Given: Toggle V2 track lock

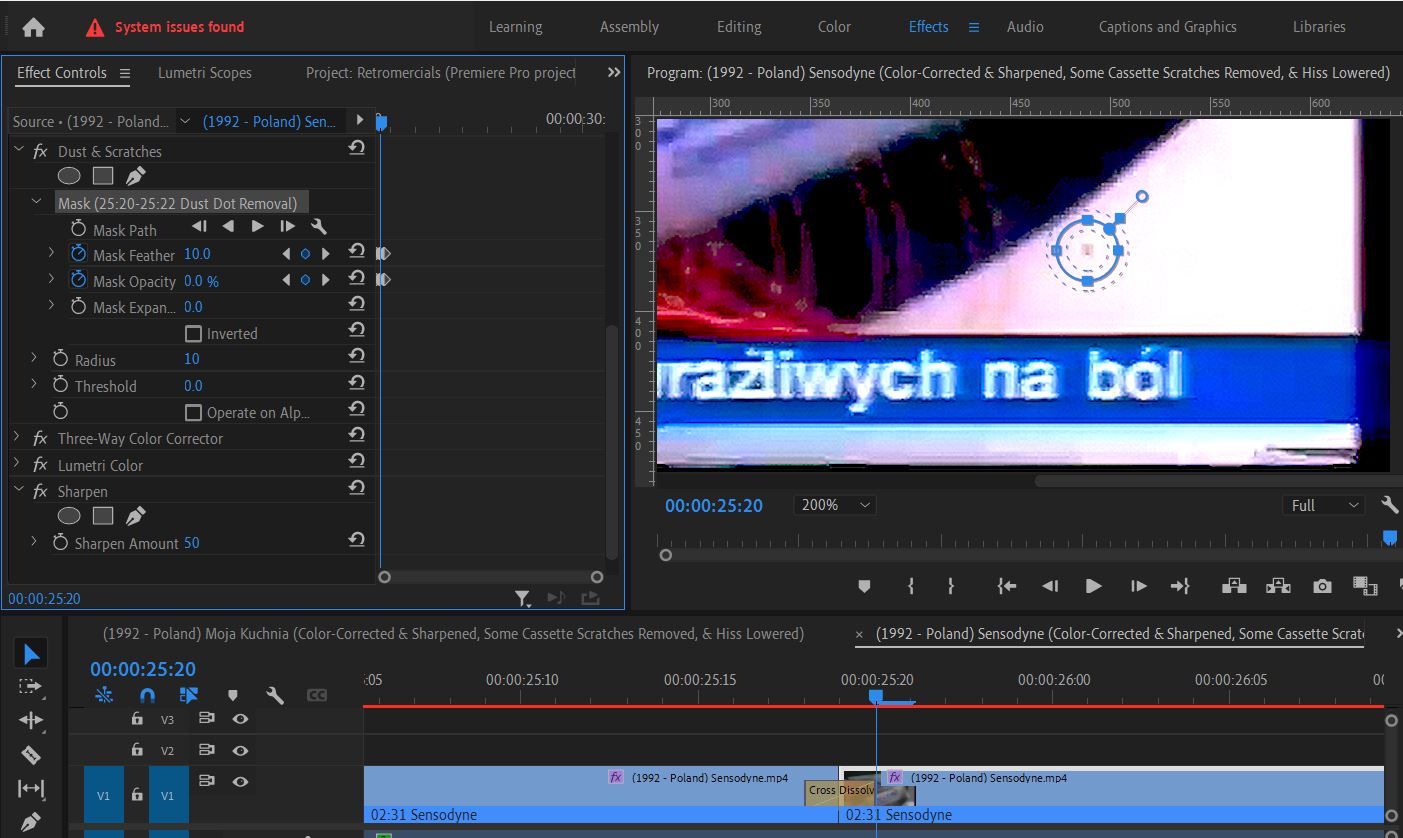Looking at the screenshot, I should (137, 749).
